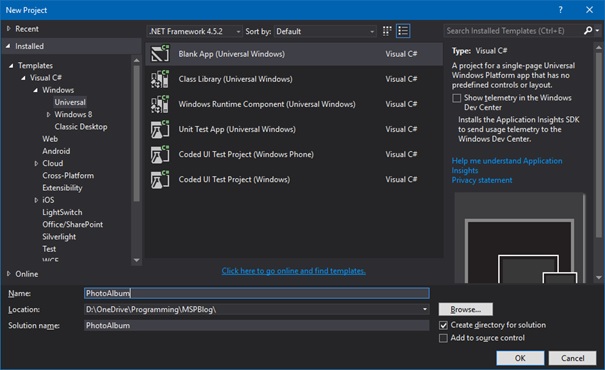The image size is (605, 370).
Task: Click the Location path field
Action: [x=252, y=309]
